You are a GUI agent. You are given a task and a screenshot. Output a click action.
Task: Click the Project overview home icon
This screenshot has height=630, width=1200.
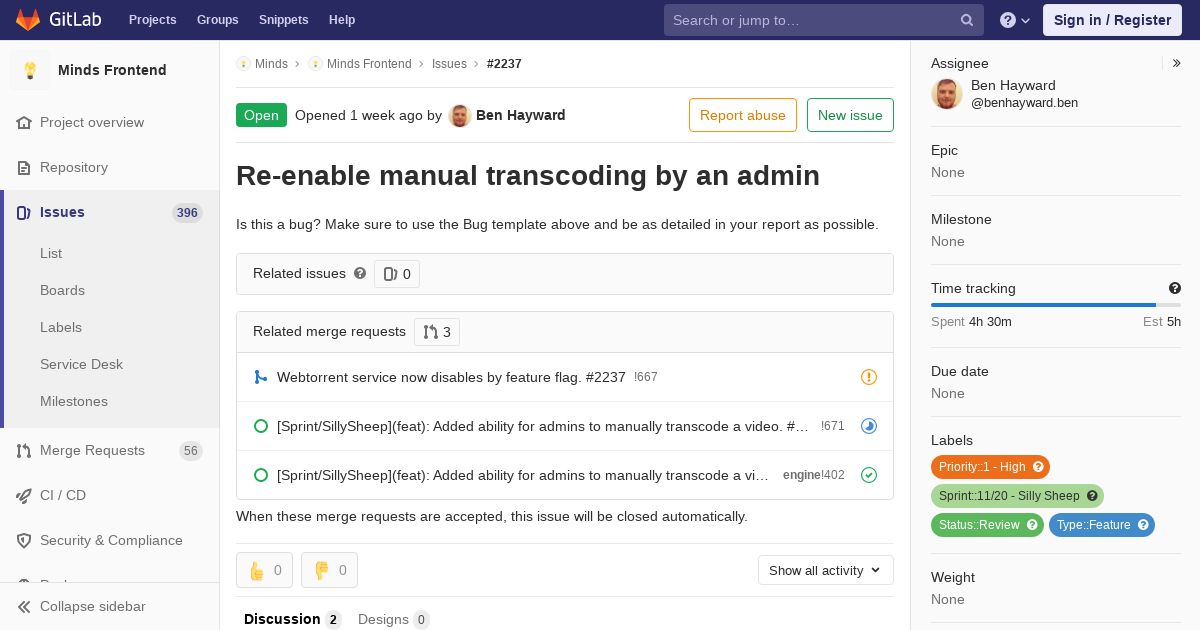pos(24,123)
